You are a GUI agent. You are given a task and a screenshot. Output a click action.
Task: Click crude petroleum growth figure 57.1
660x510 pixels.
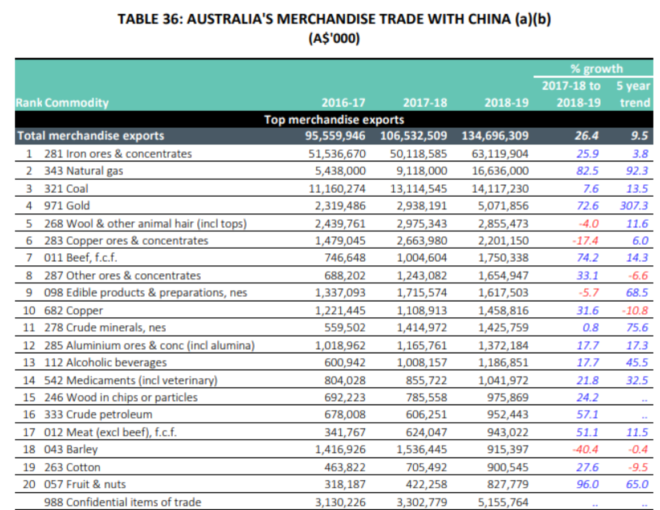pyautogui.click(x=588, y=414)
